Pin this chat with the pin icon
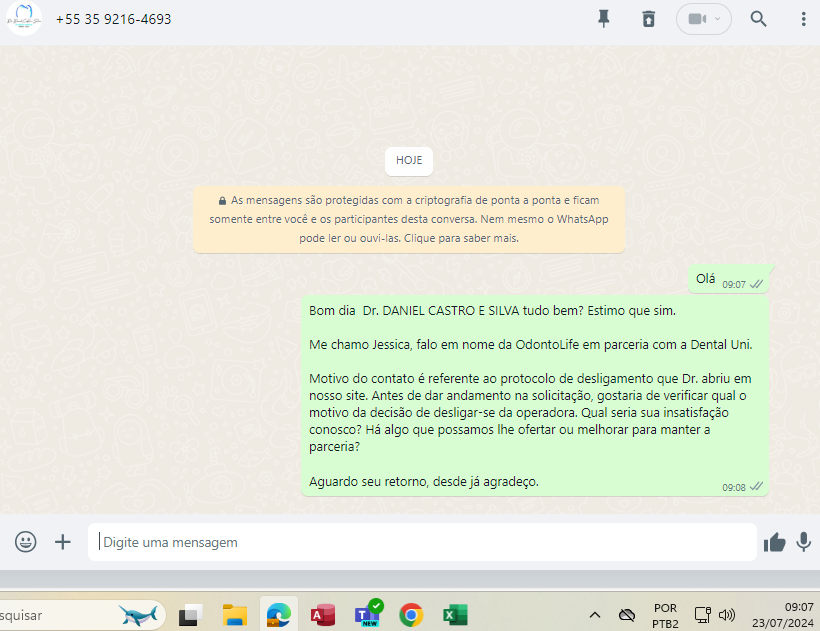 603,19
